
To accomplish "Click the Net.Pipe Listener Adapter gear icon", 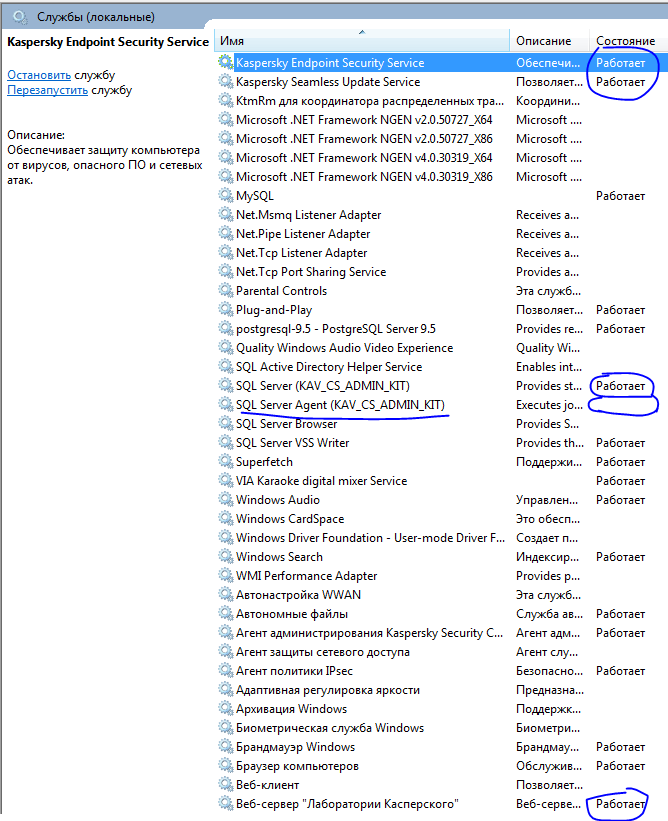I will [226, 234].
